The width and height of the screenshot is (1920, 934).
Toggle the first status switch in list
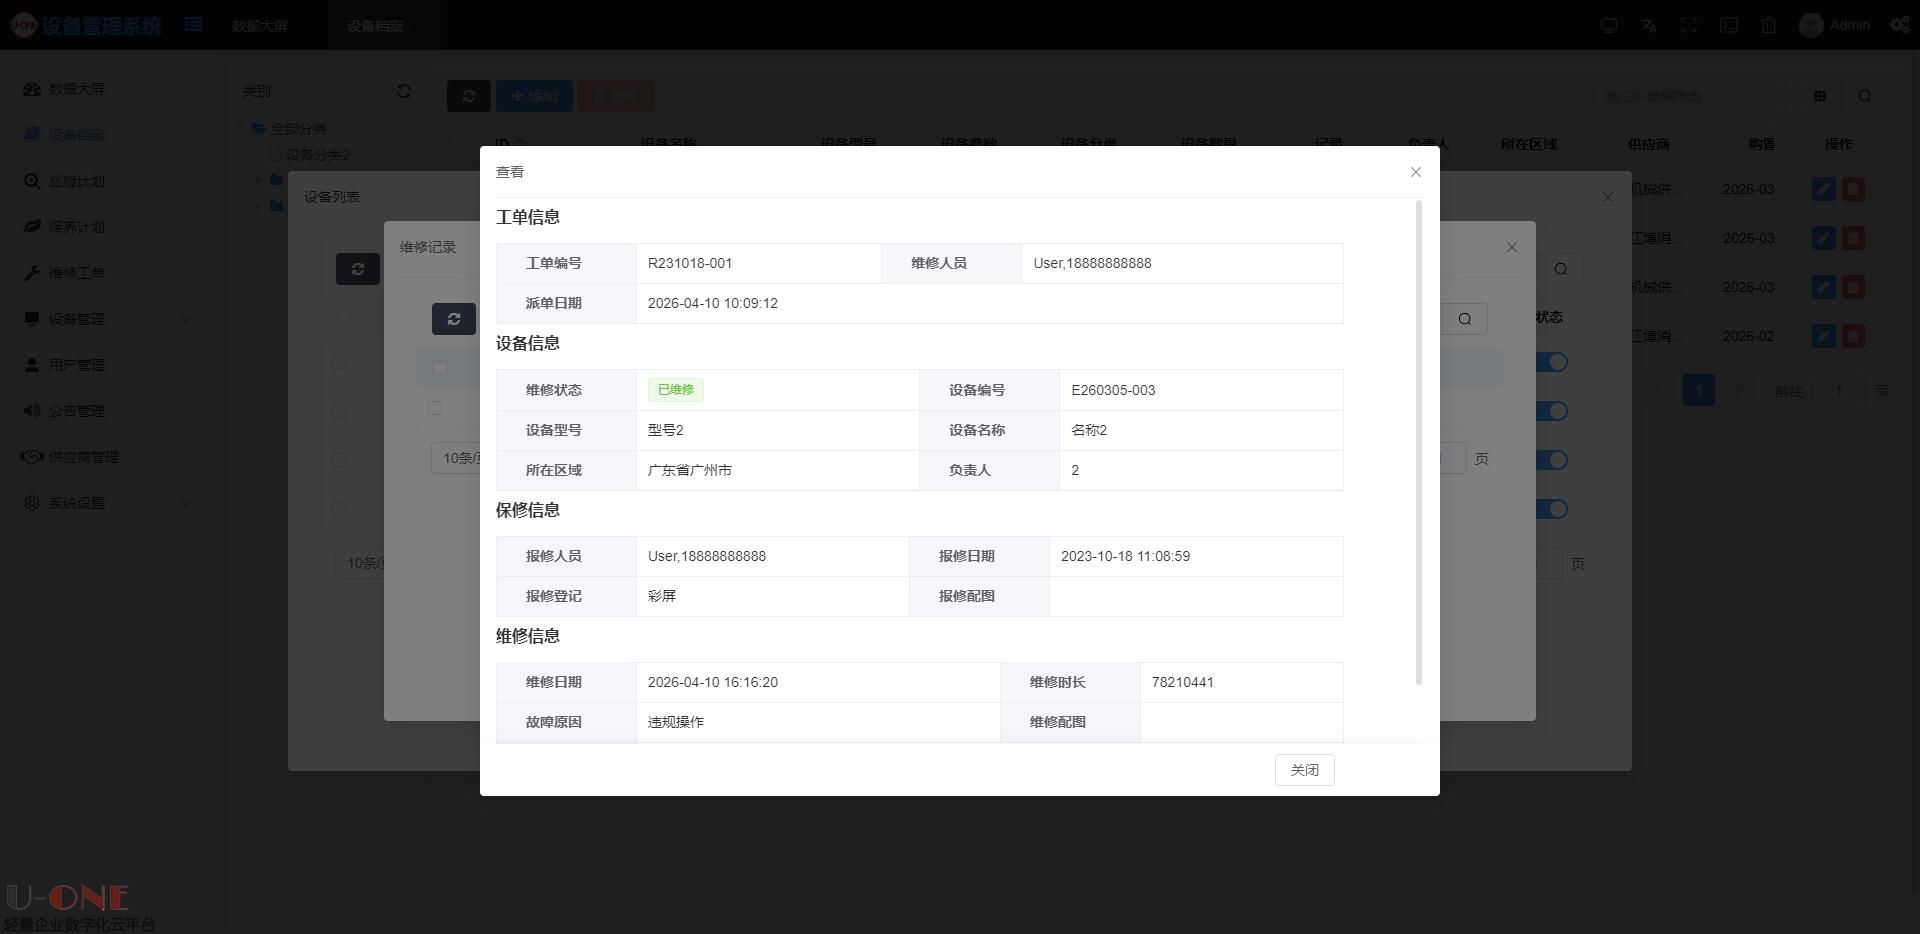pyautogui.click(x=1553, y=362)
